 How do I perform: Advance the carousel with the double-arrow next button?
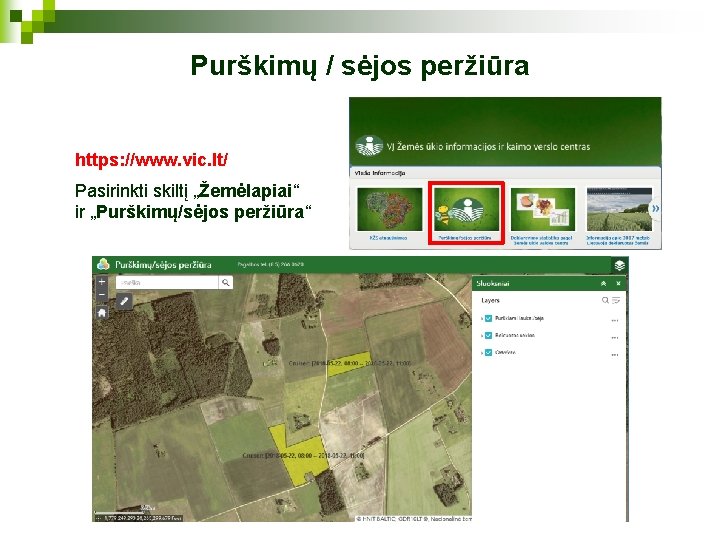[x=655, y=208]
